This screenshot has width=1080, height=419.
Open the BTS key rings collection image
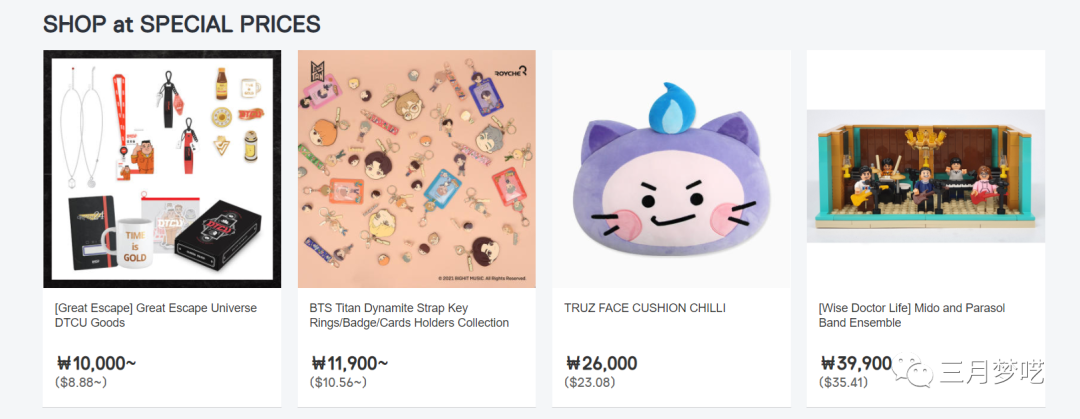(x=418, y=169)
